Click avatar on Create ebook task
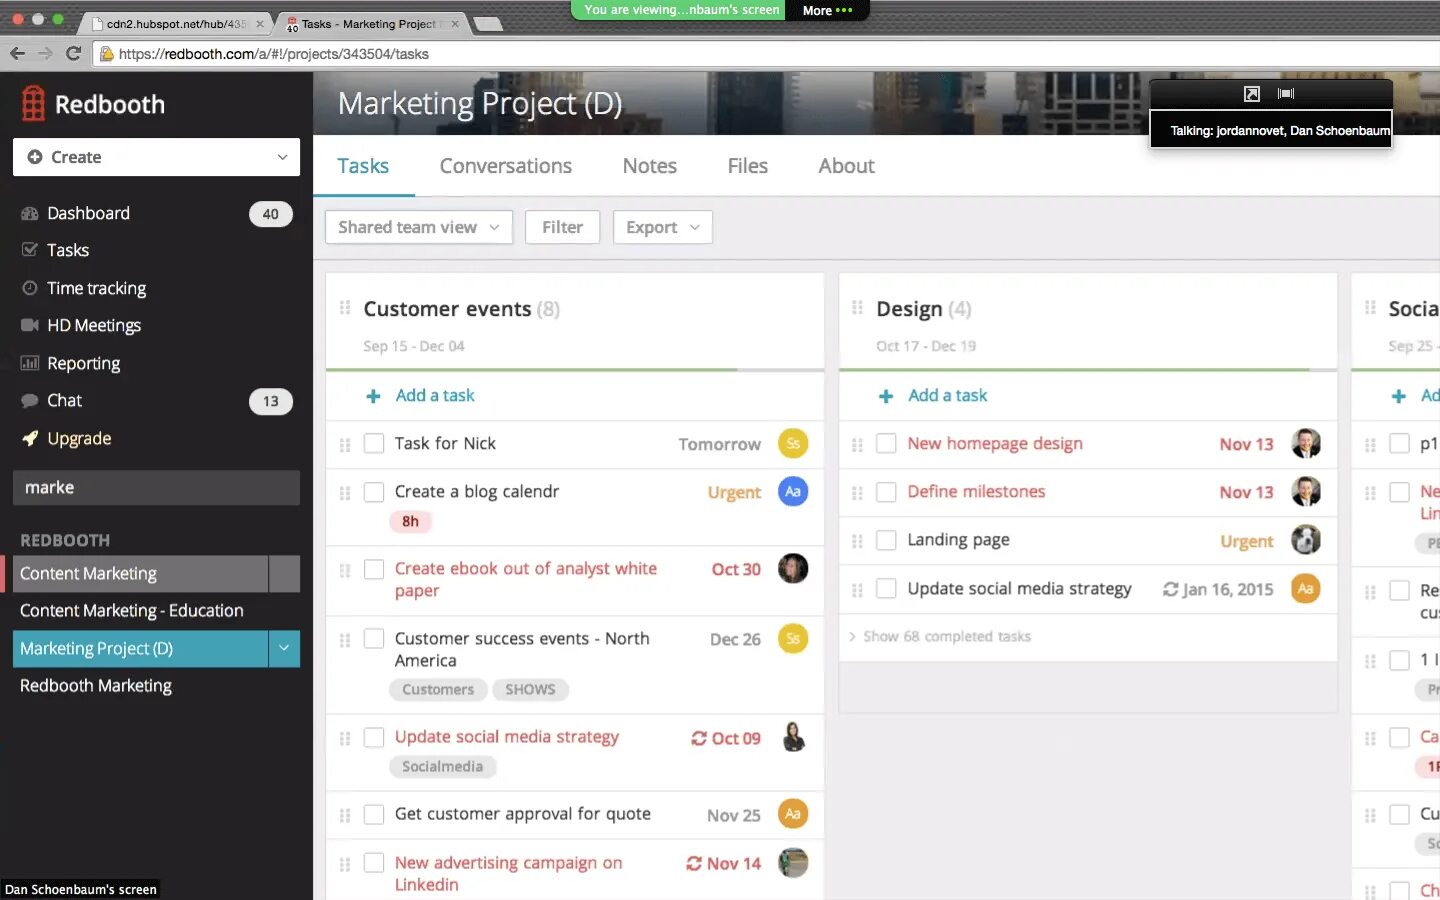1440x900 pixels. [x=793, y=568]
